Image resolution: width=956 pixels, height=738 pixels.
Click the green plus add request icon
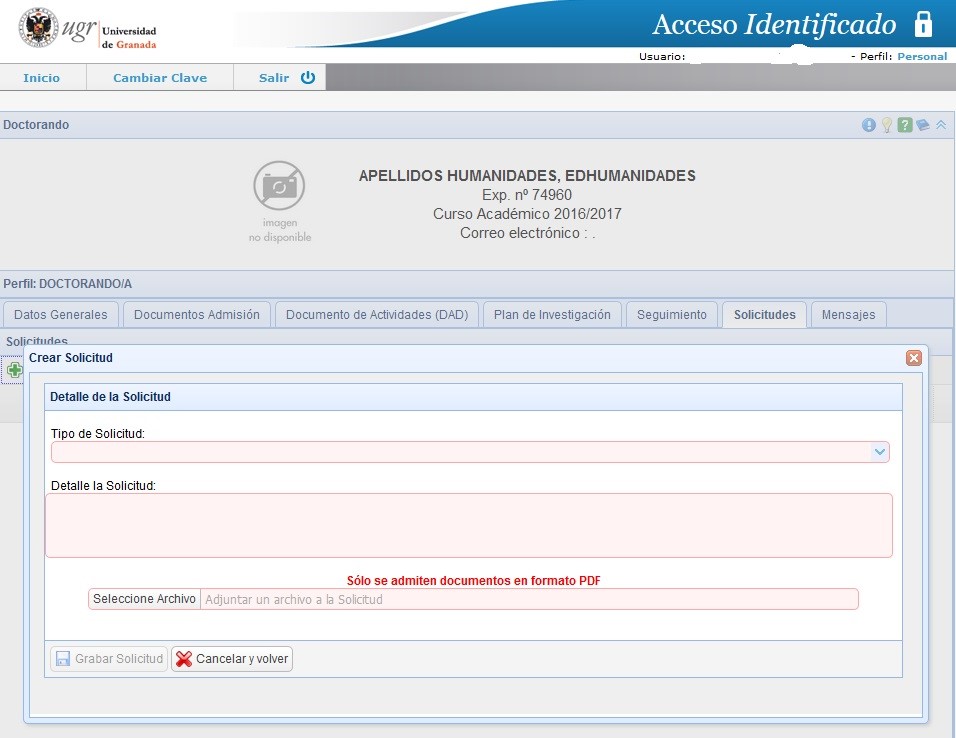pos(14,370)
